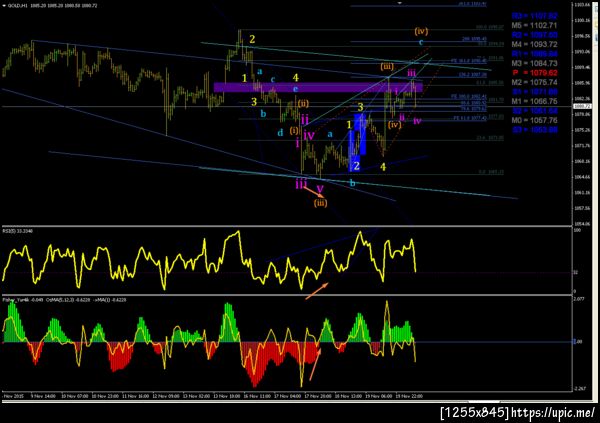Select the blue S3 support level label

(x=534, y=130)
